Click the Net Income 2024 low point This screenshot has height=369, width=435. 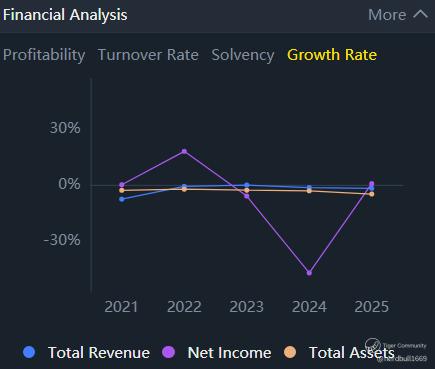309,273
